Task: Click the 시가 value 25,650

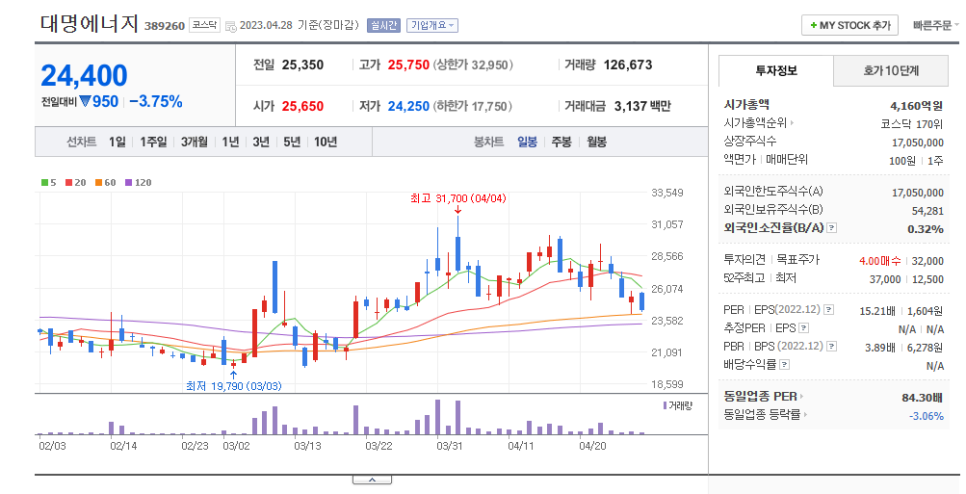Action: pyautogui.click(x=302, y=106)
